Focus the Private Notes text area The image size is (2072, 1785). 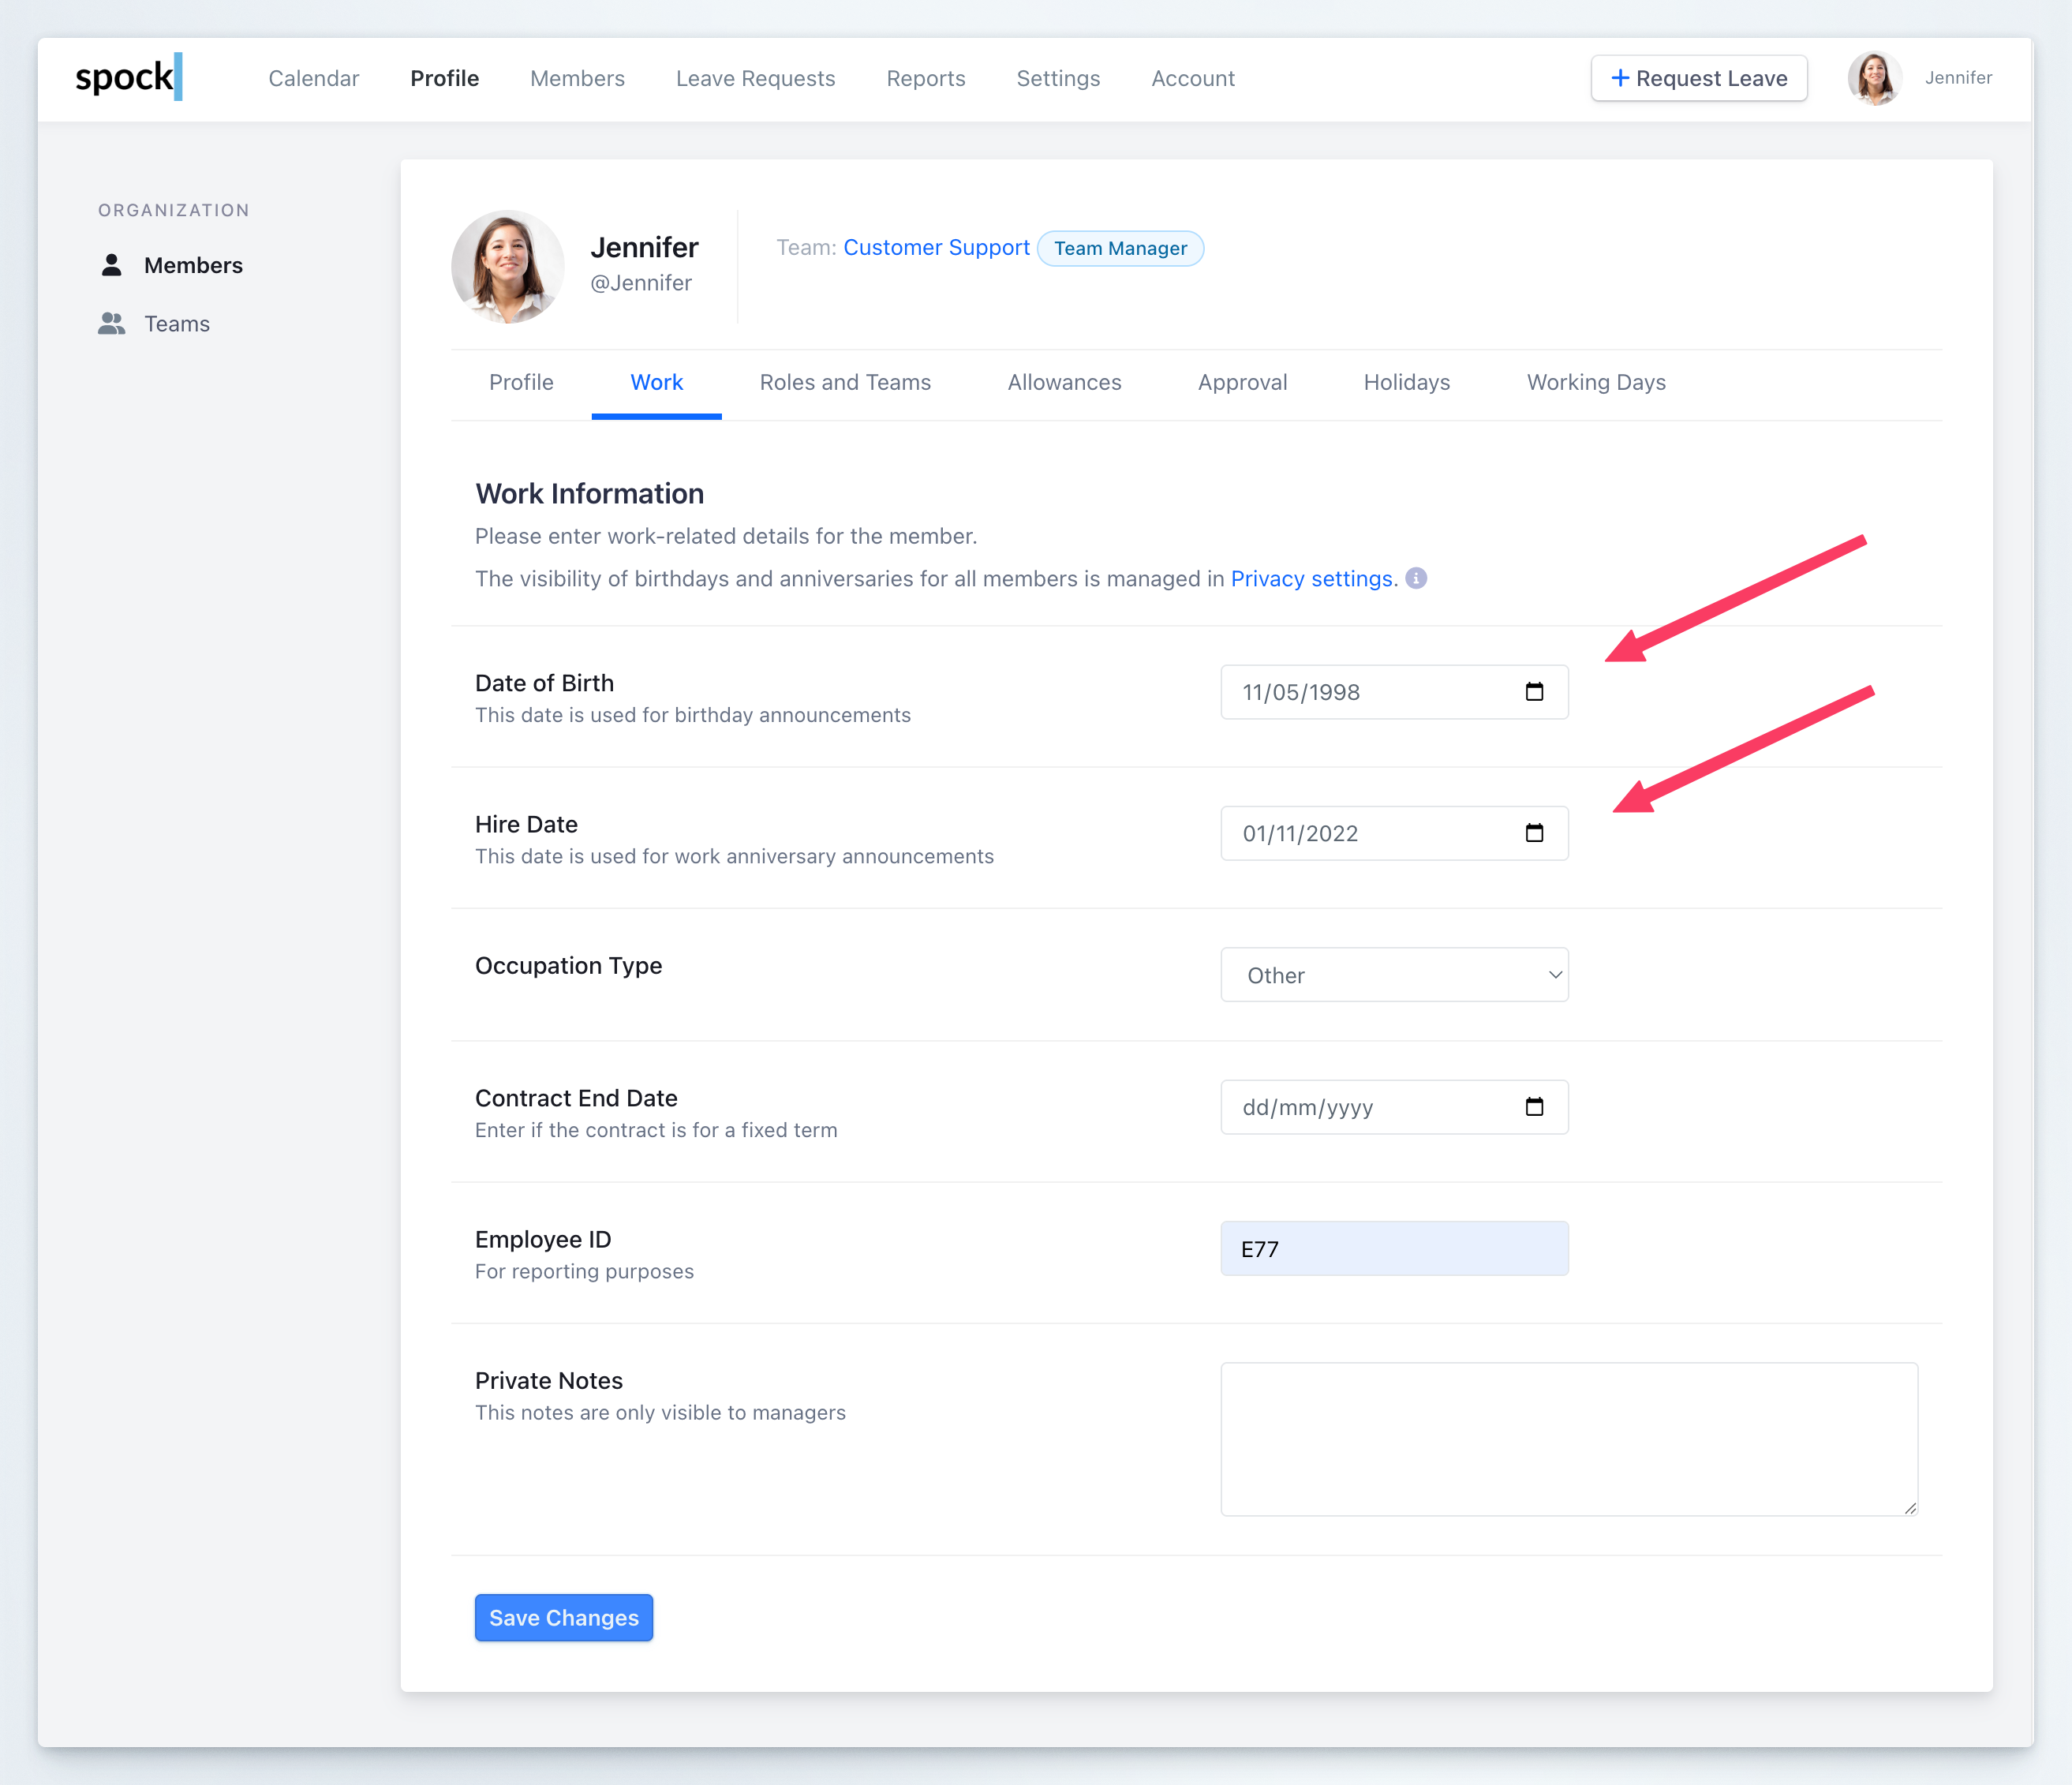[1568, 1438]
